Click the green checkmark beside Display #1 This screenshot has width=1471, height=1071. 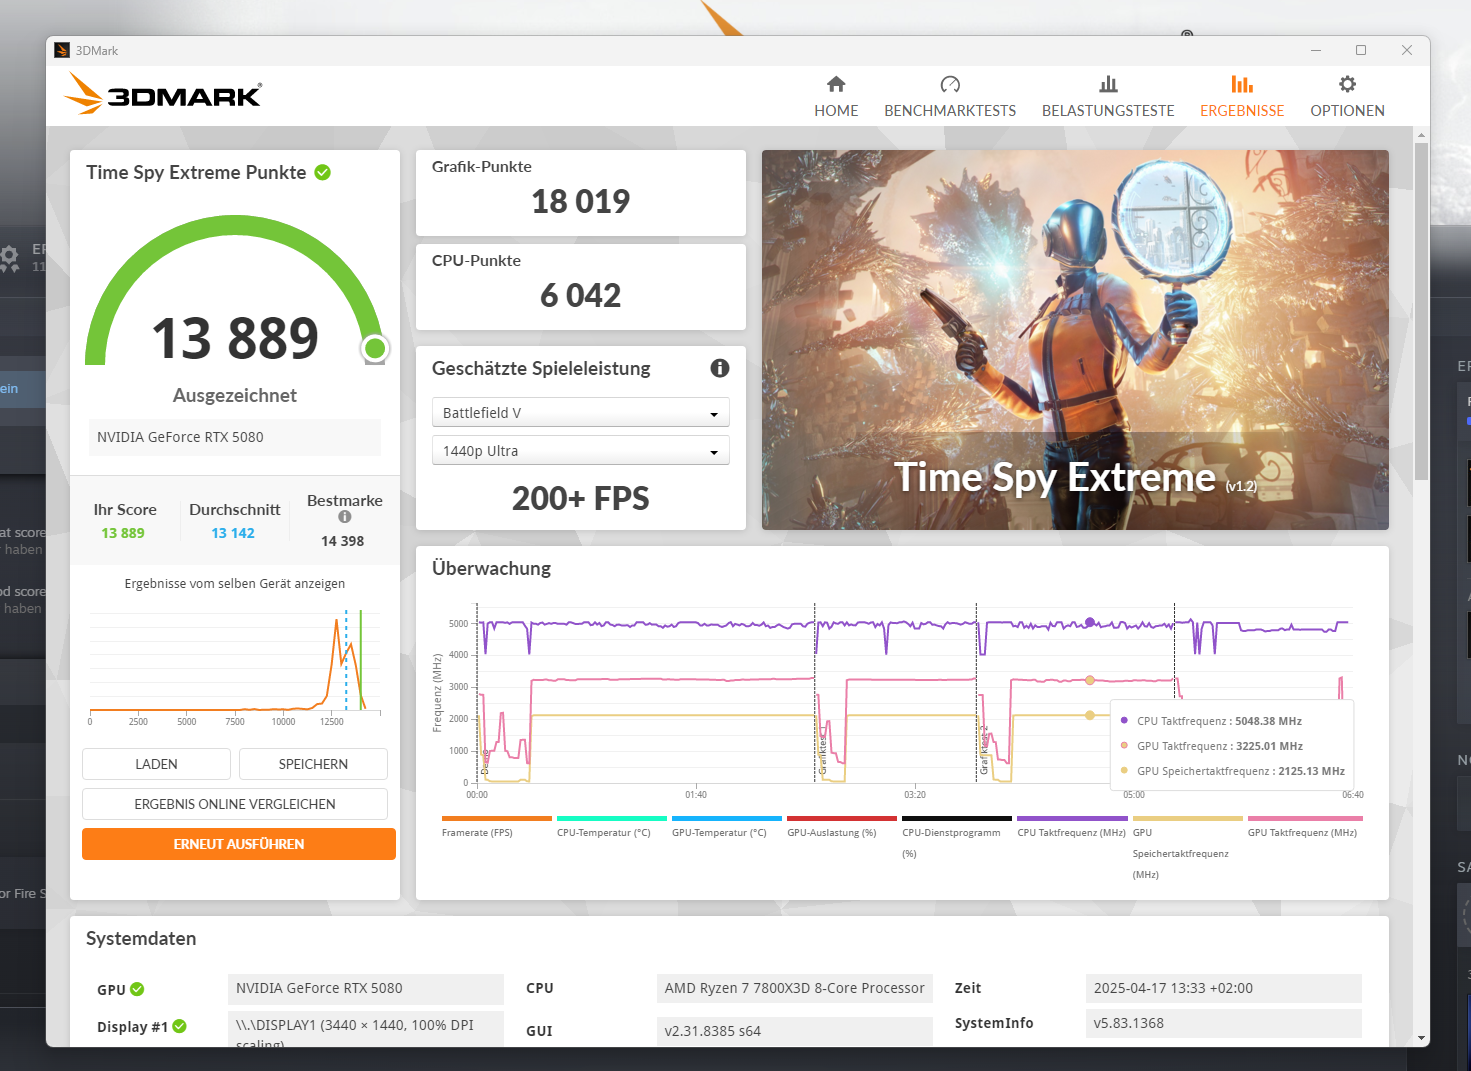[180, 1026]
